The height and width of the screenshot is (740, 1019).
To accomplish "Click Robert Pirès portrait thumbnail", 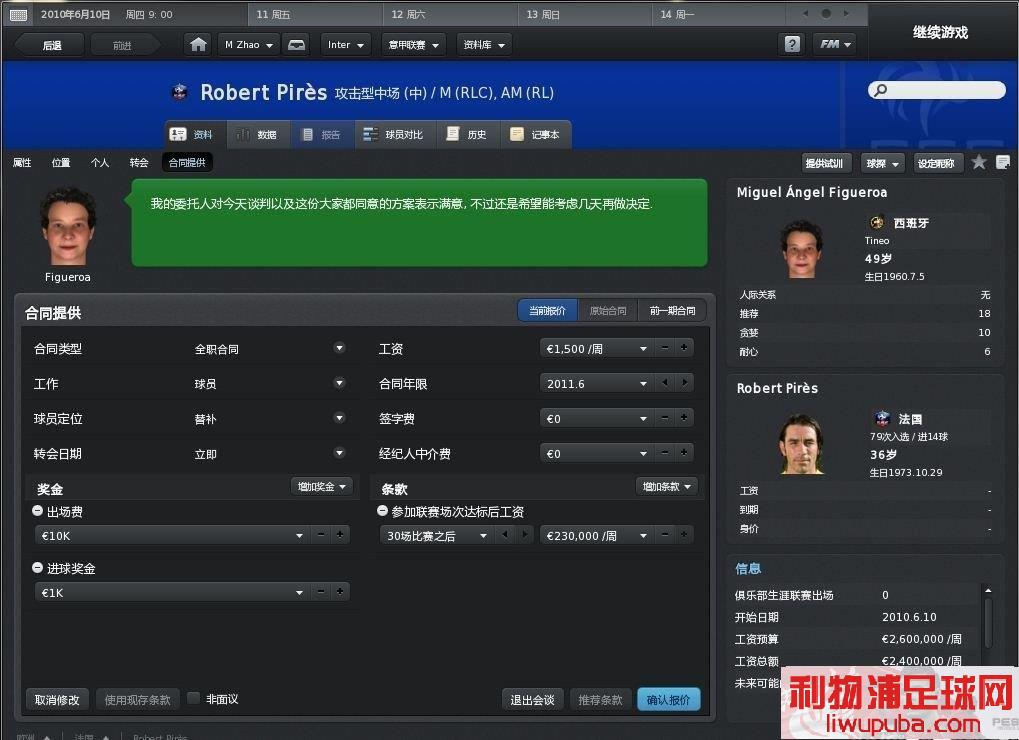I will [801, 444].
